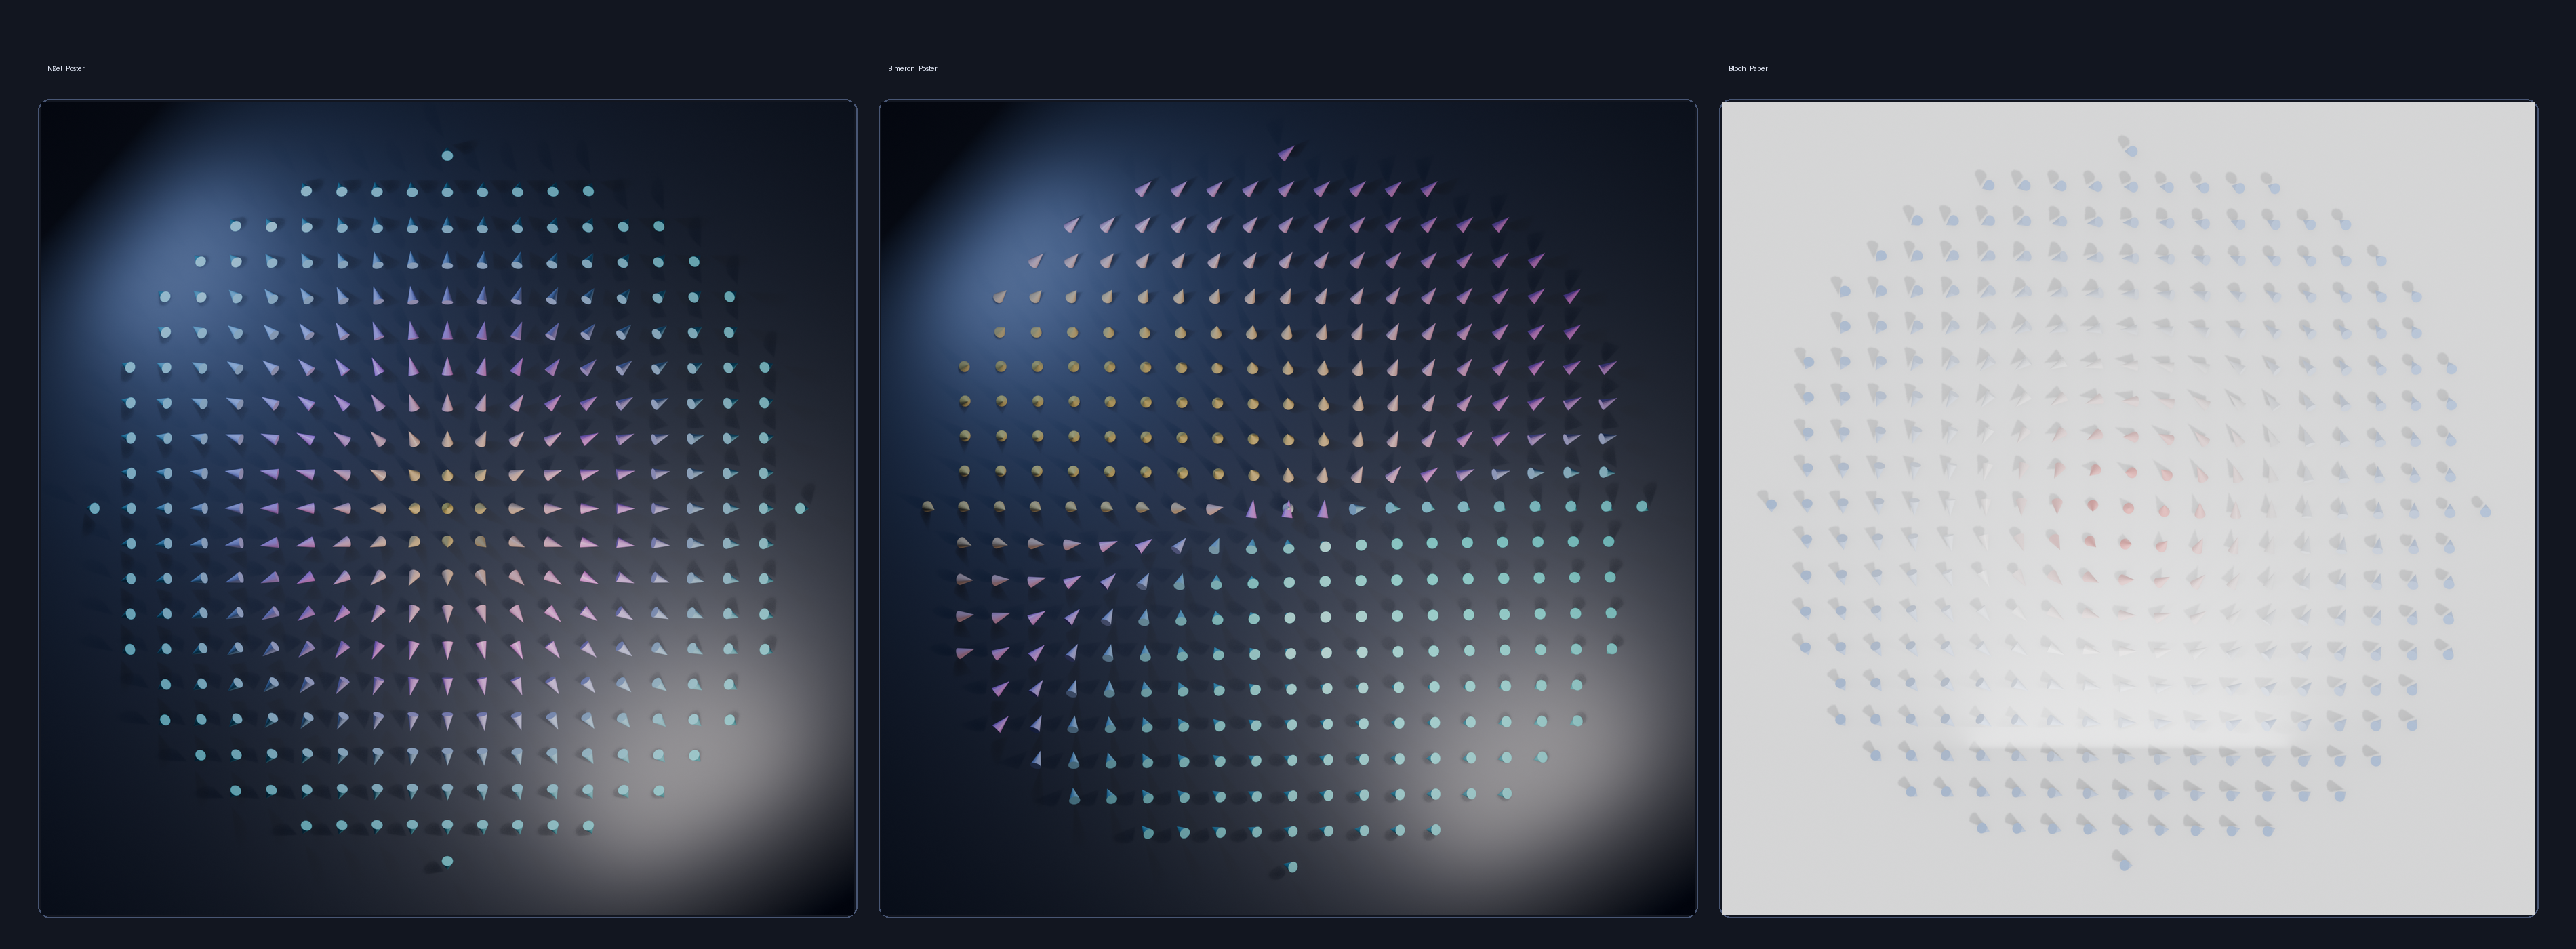2576x949 pixels.
Task: Select the Bloch · Paper title text
Action: [x=1747, y=69]
